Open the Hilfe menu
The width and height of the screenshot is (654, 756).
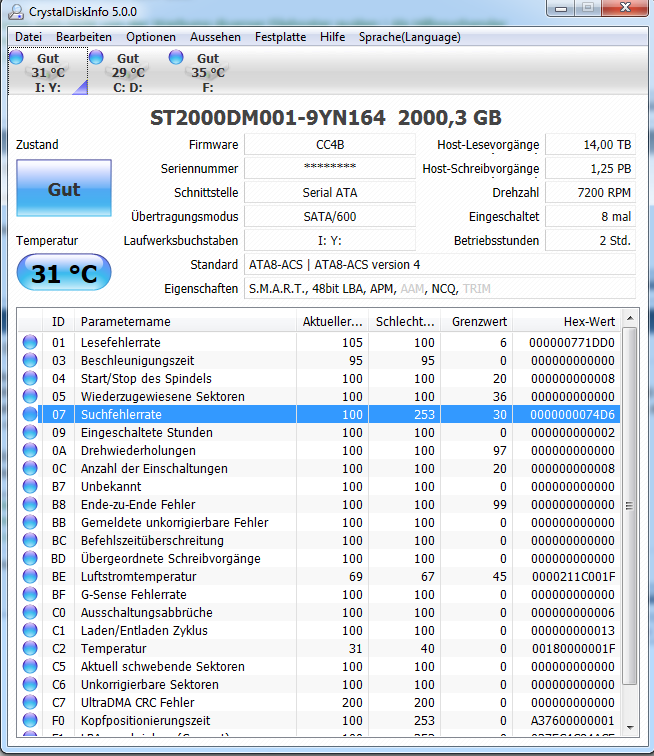tap(333, 37)
